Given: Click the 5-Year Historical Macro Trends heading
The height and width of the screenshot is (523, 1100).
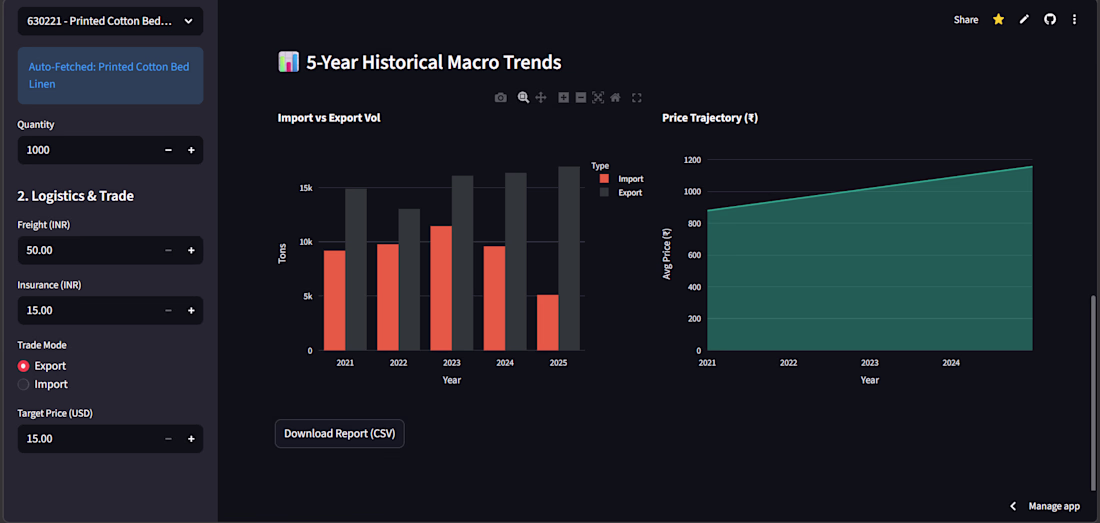Looking at the screenshot, I should point(434,62).
